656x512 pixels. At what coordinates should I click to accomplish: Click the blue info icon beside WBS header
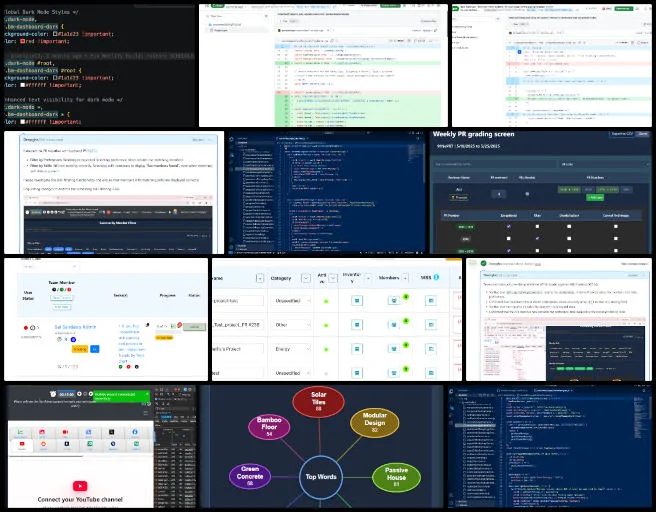[x=436, y=277]
